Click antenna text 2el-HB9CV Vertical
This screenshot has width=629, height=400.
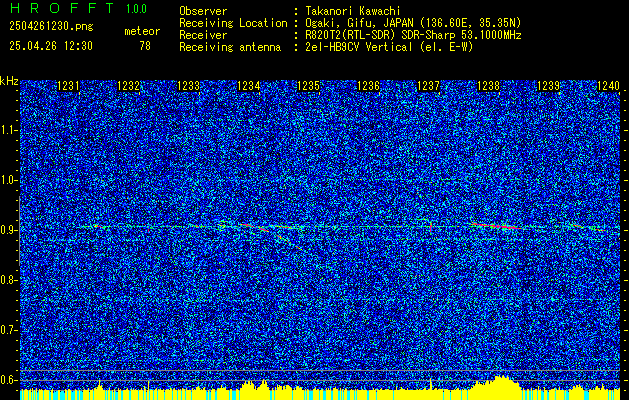pyautogui.click(x=359, y=47)
